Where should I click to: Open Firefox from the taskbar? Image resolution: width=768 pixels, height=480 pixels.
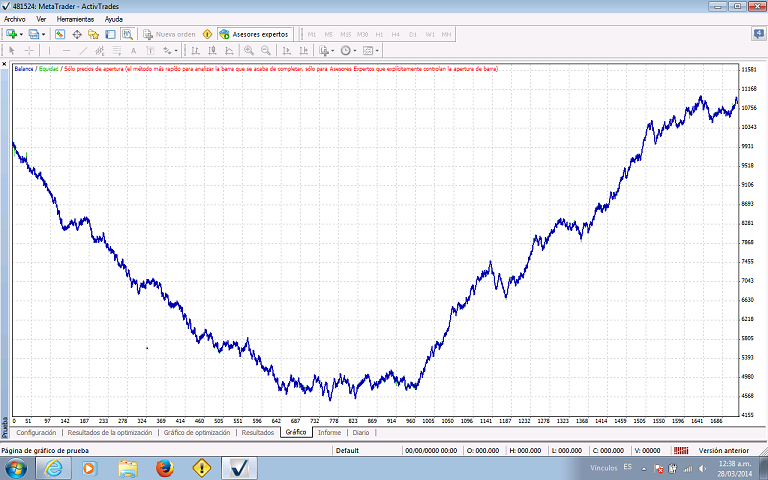(x=164, y=468)
